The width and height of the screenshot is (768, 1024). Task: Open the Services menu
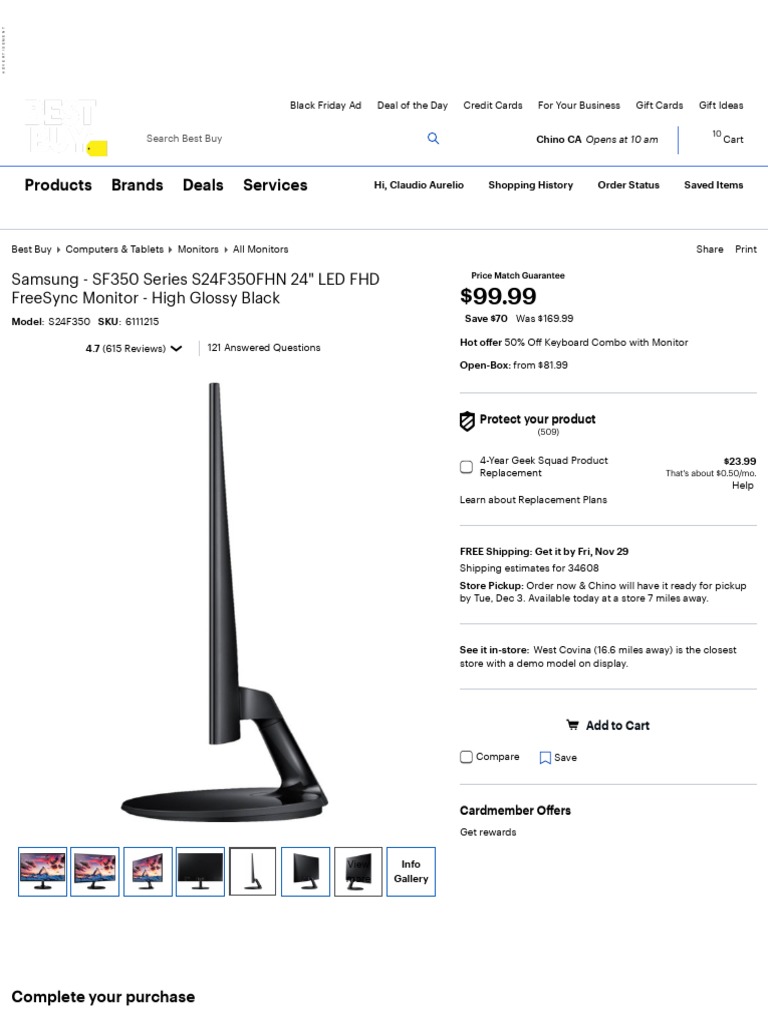click(x=275, y=185)
